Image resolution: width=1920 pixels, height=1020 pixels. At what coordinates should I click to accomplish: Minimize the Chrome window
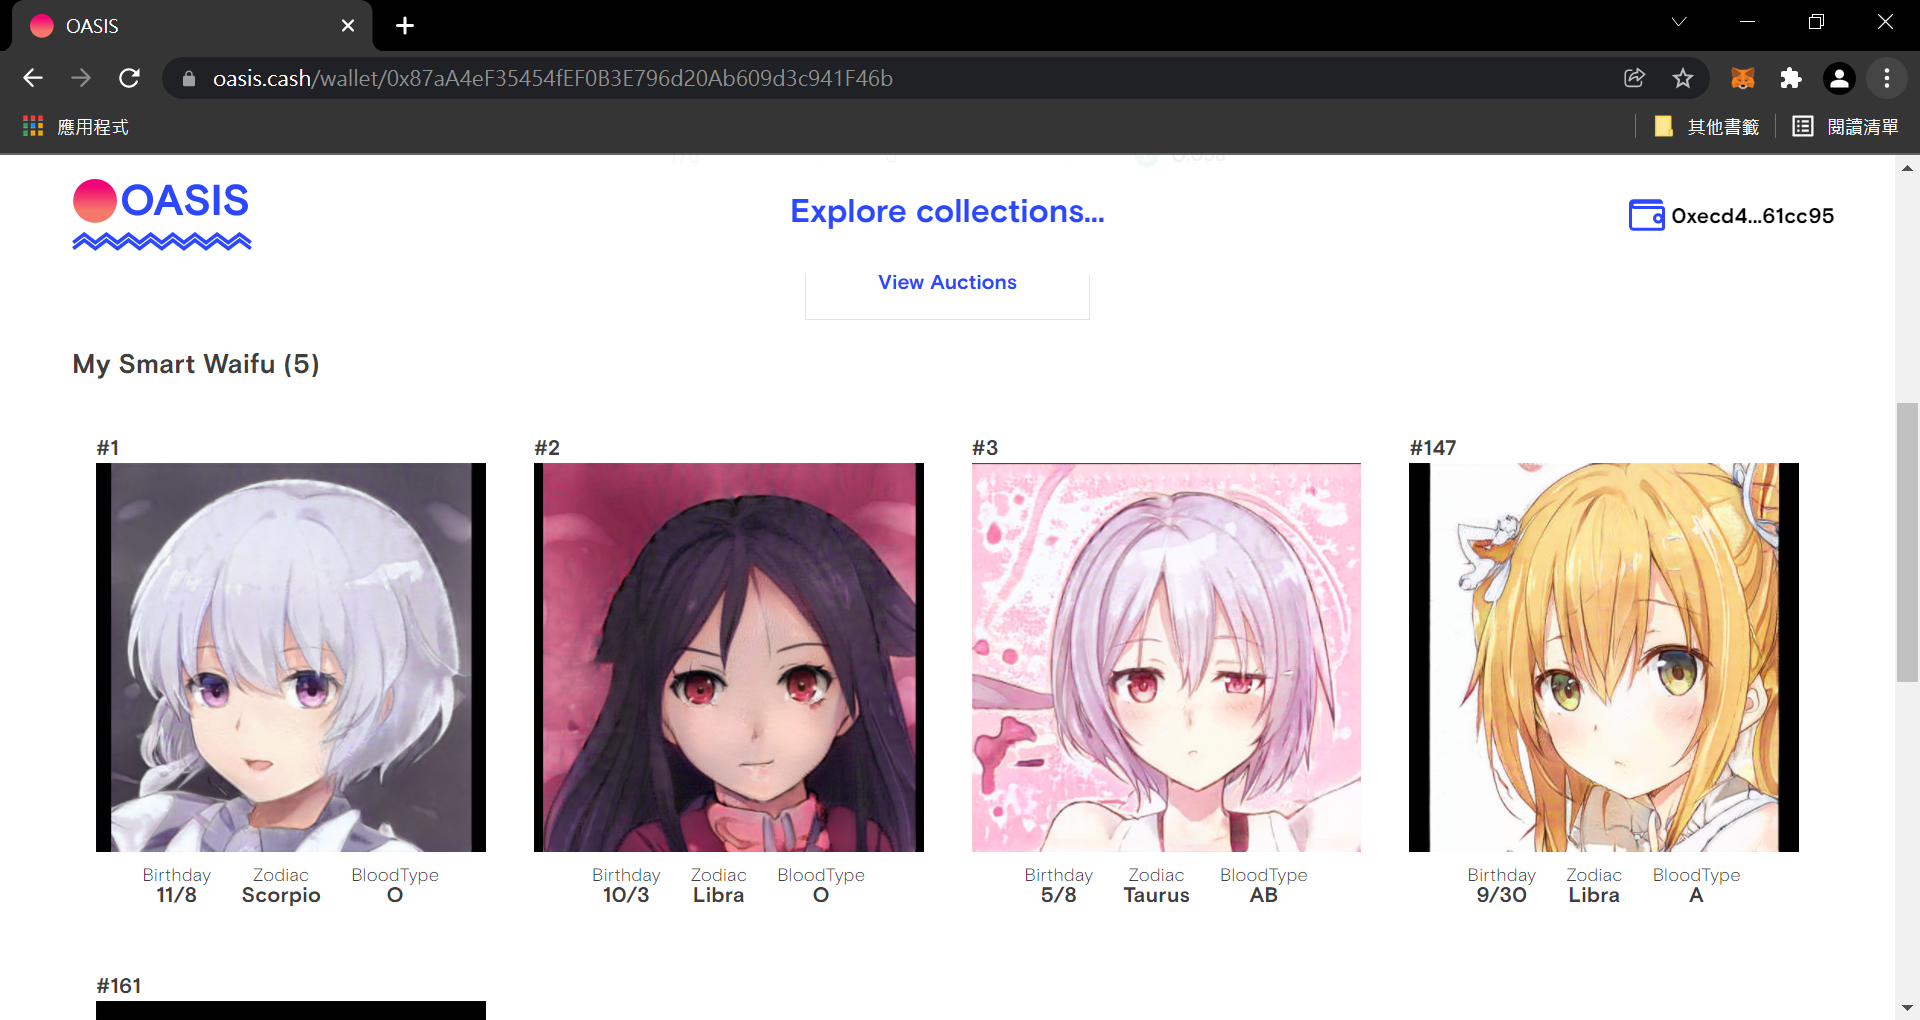point(1748,22)
